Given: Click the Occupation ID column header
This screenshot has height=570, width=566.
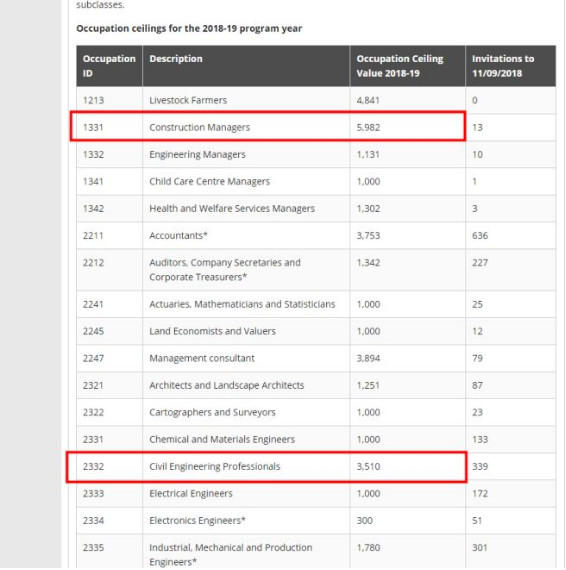Looking at the screenshot, I should click(109, 66).
